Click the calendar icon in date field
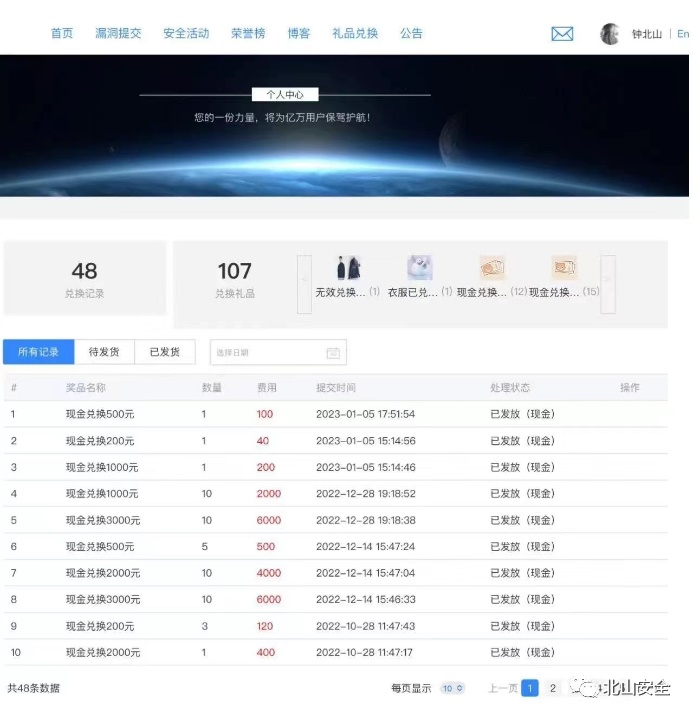Screen dimensions: 693x718 point(334,353)
